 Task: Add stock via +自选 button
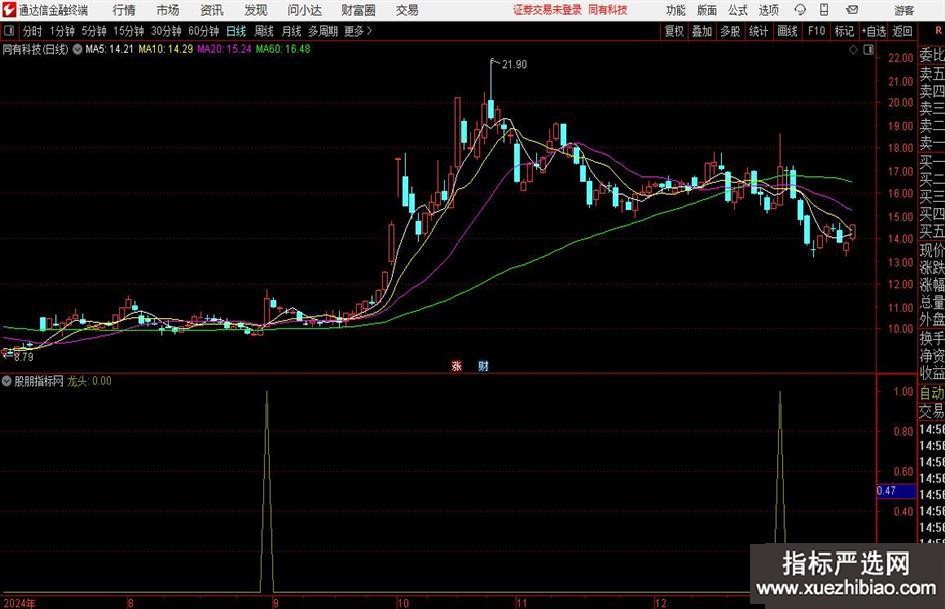[x=873, y=31]
